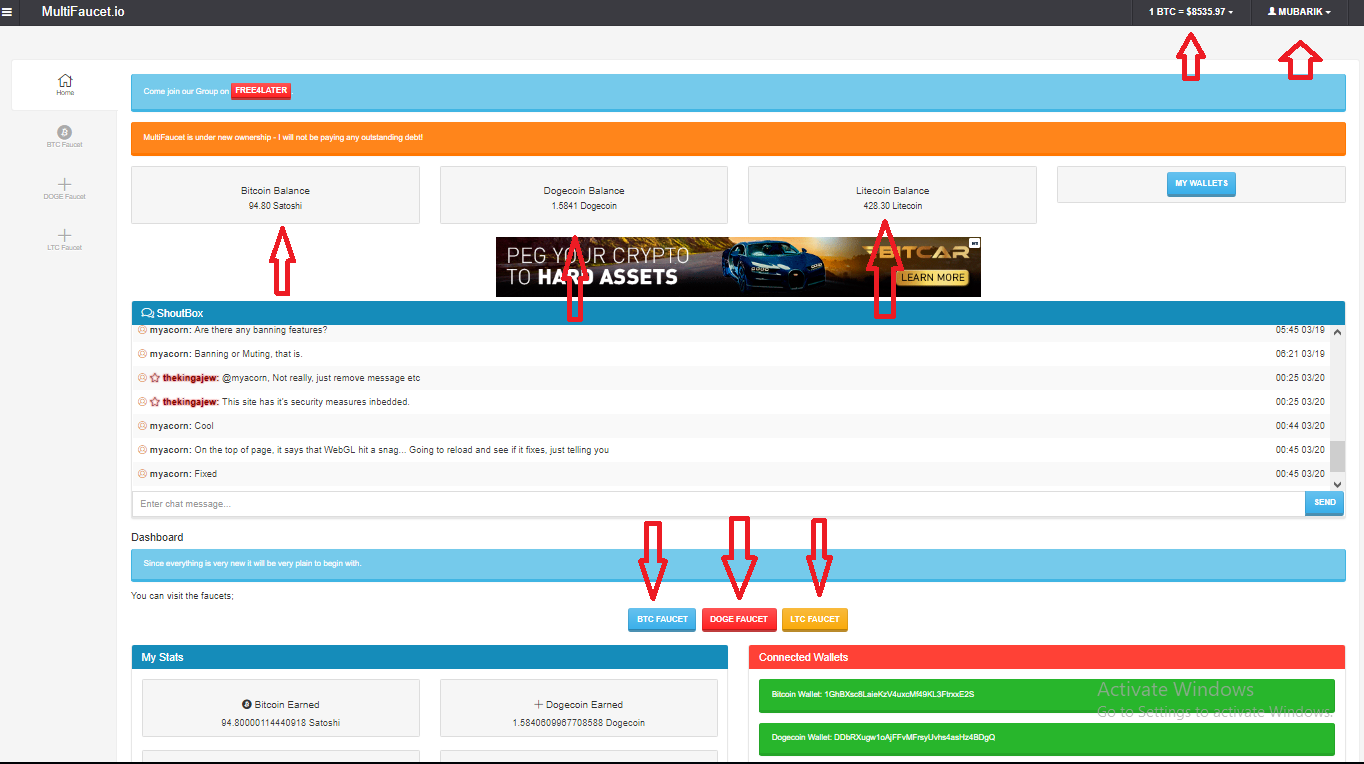Expand the 1 BTC price dropdown
Viewport: 1364px width, 764px height.
pos(1191,12)
